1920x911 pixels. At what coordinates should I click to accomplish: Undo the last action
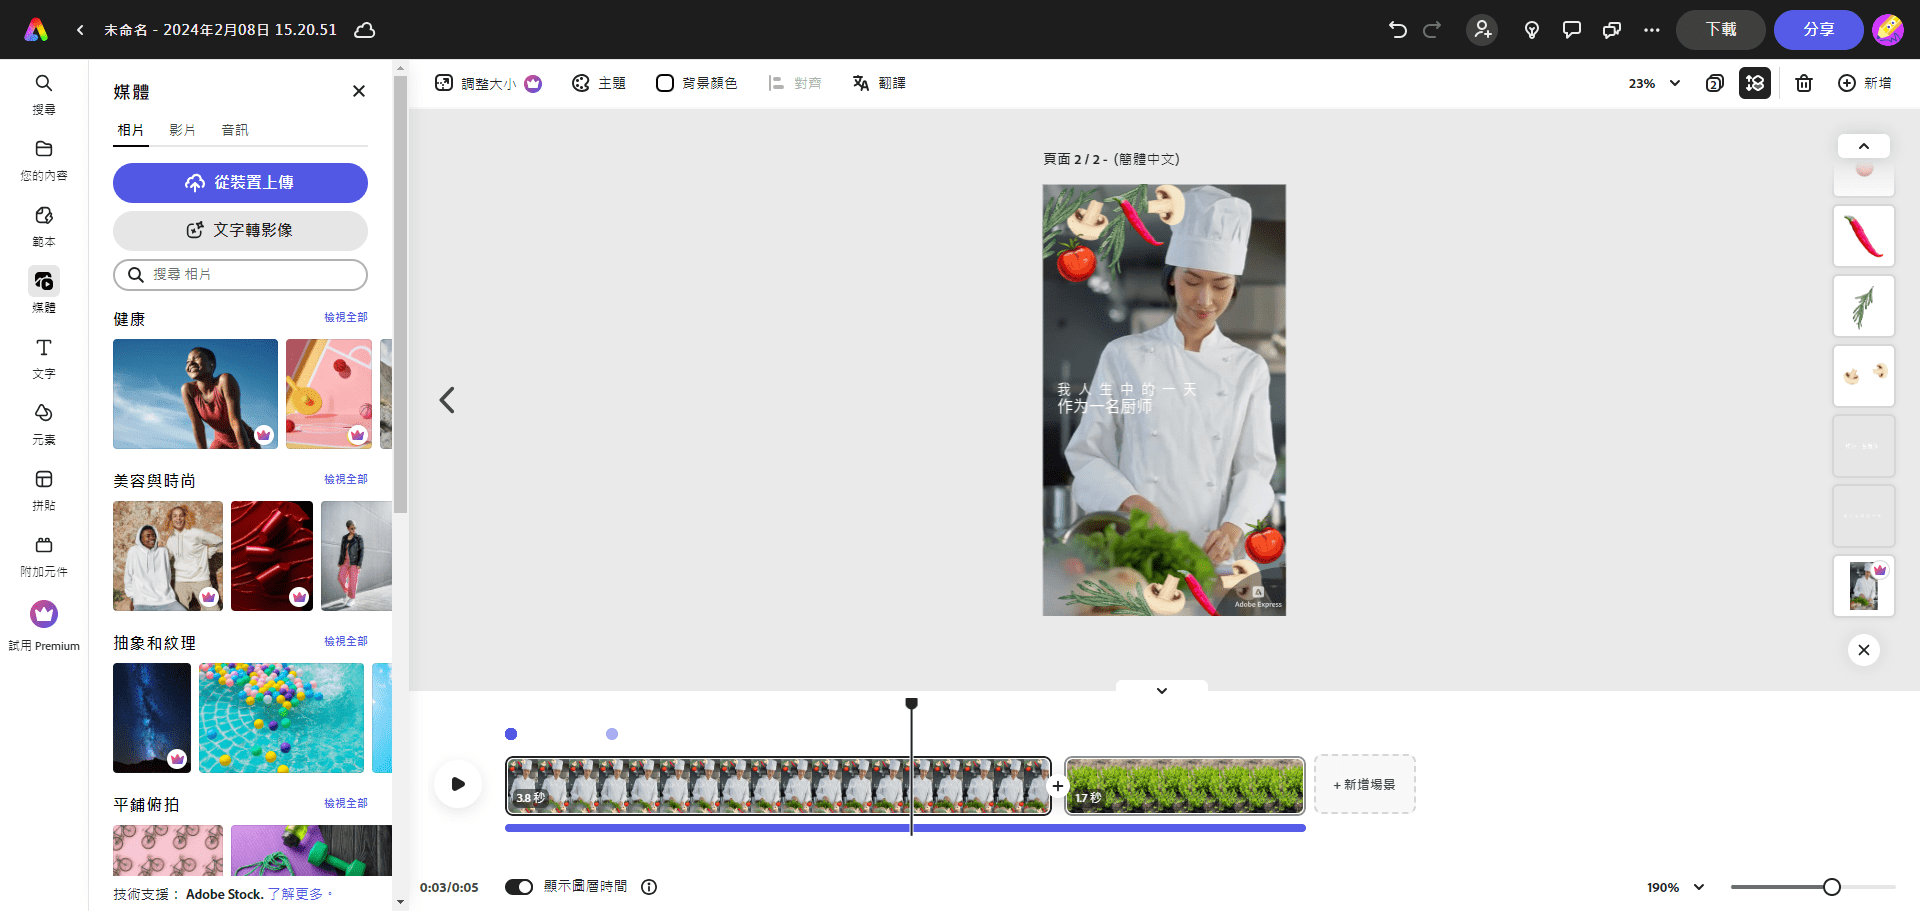[1398, 30]
